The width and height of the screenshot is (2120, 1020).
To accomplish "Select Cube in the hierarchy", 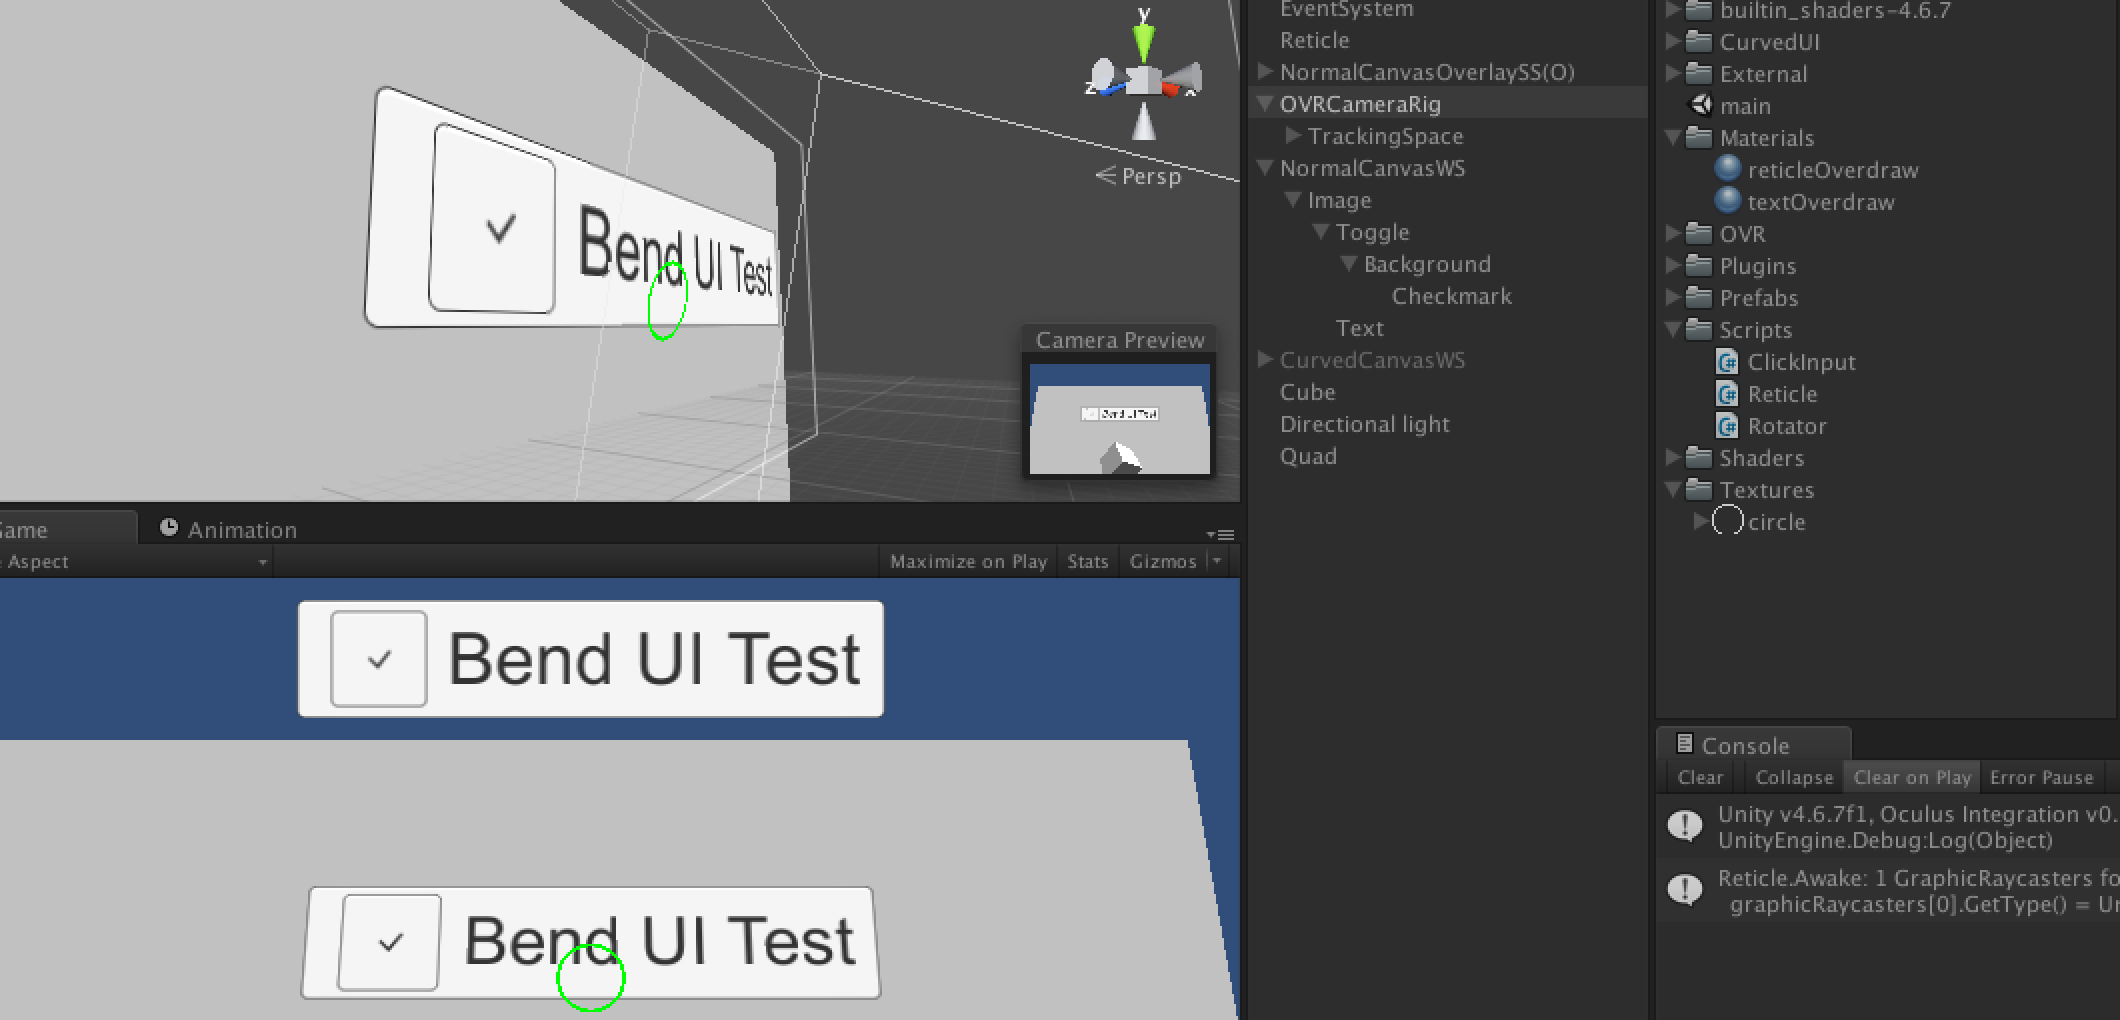I will (x=1308, y=392).
